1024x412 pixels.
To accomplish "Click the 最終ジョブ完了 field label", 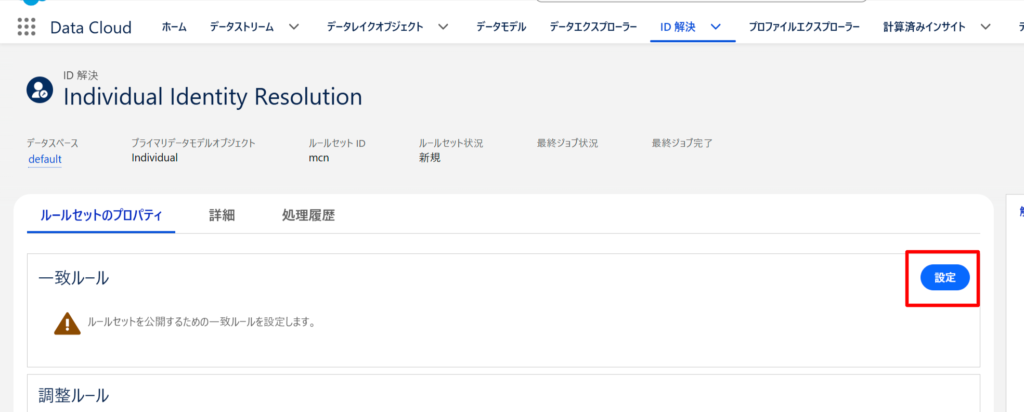I will click(682, 143).
